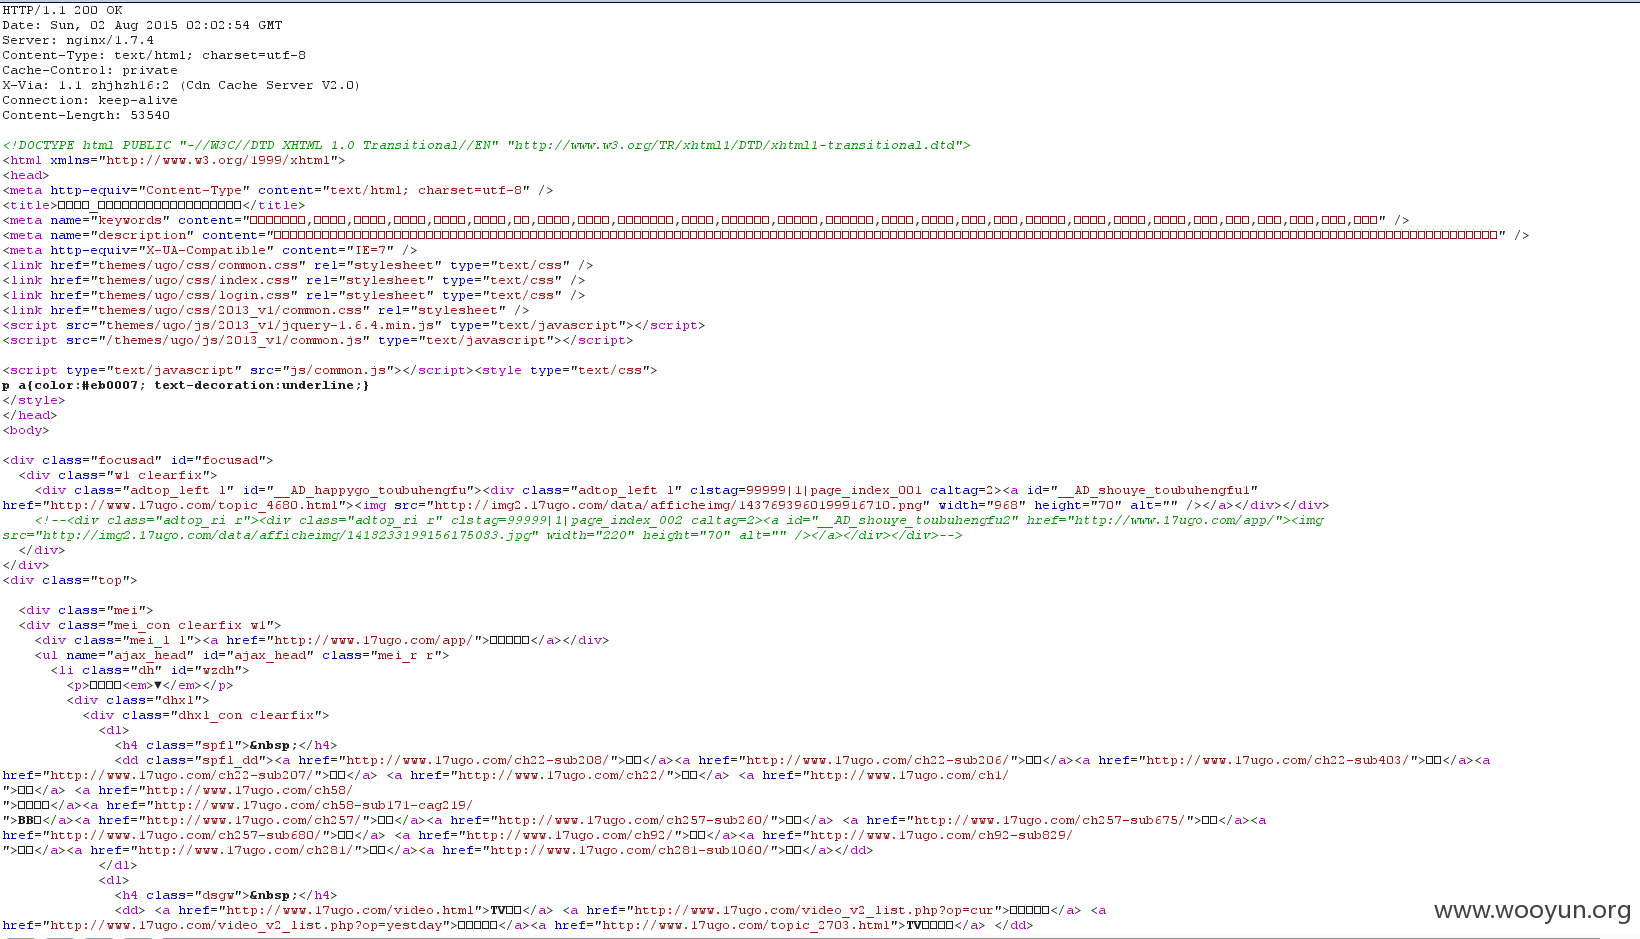Click the li class="dh" id="wzdh" line
Viewport: 1640px width, 939px height.
click(150, 670)
